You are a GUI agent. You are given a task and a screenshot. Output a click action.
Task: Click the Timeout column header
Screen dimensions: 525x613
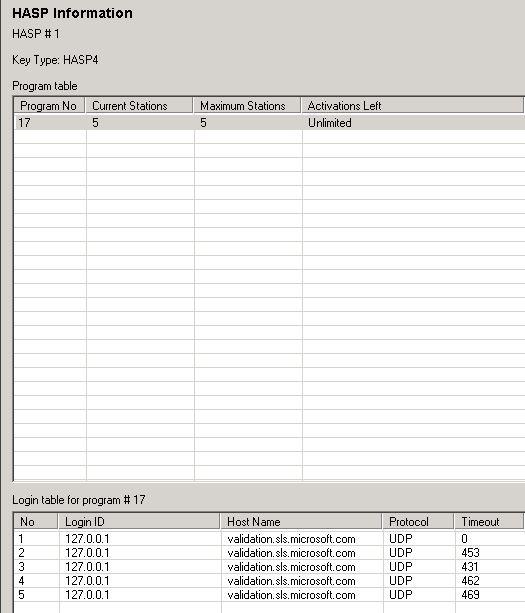[489, 522]
